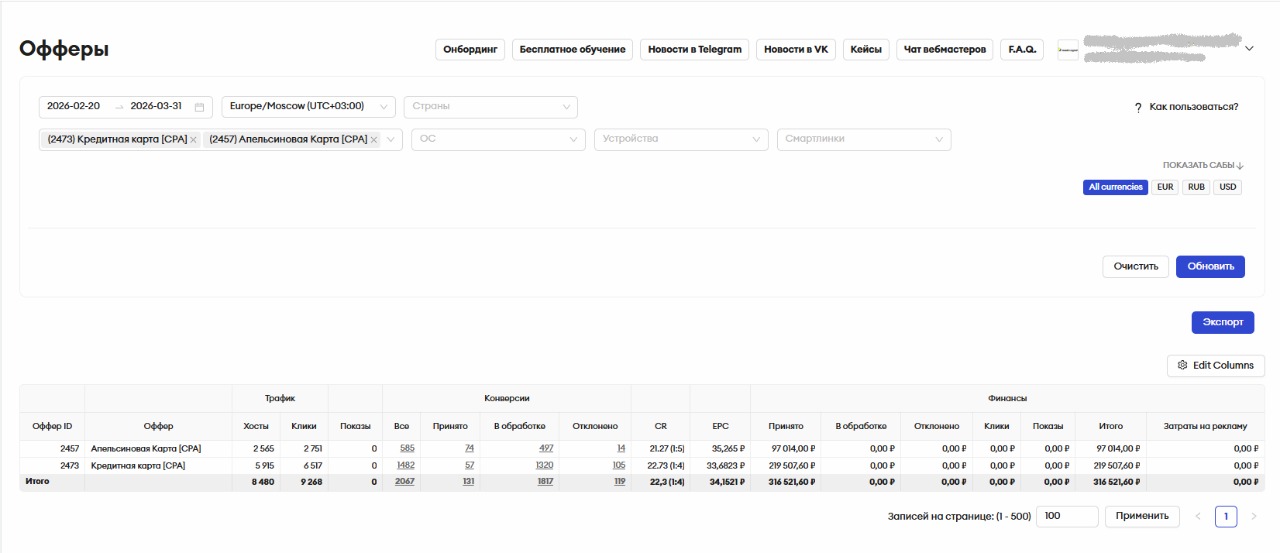Go to previous page with left chevron
The height and width of the screenshot is (553, 1280).
(1198, 516)
